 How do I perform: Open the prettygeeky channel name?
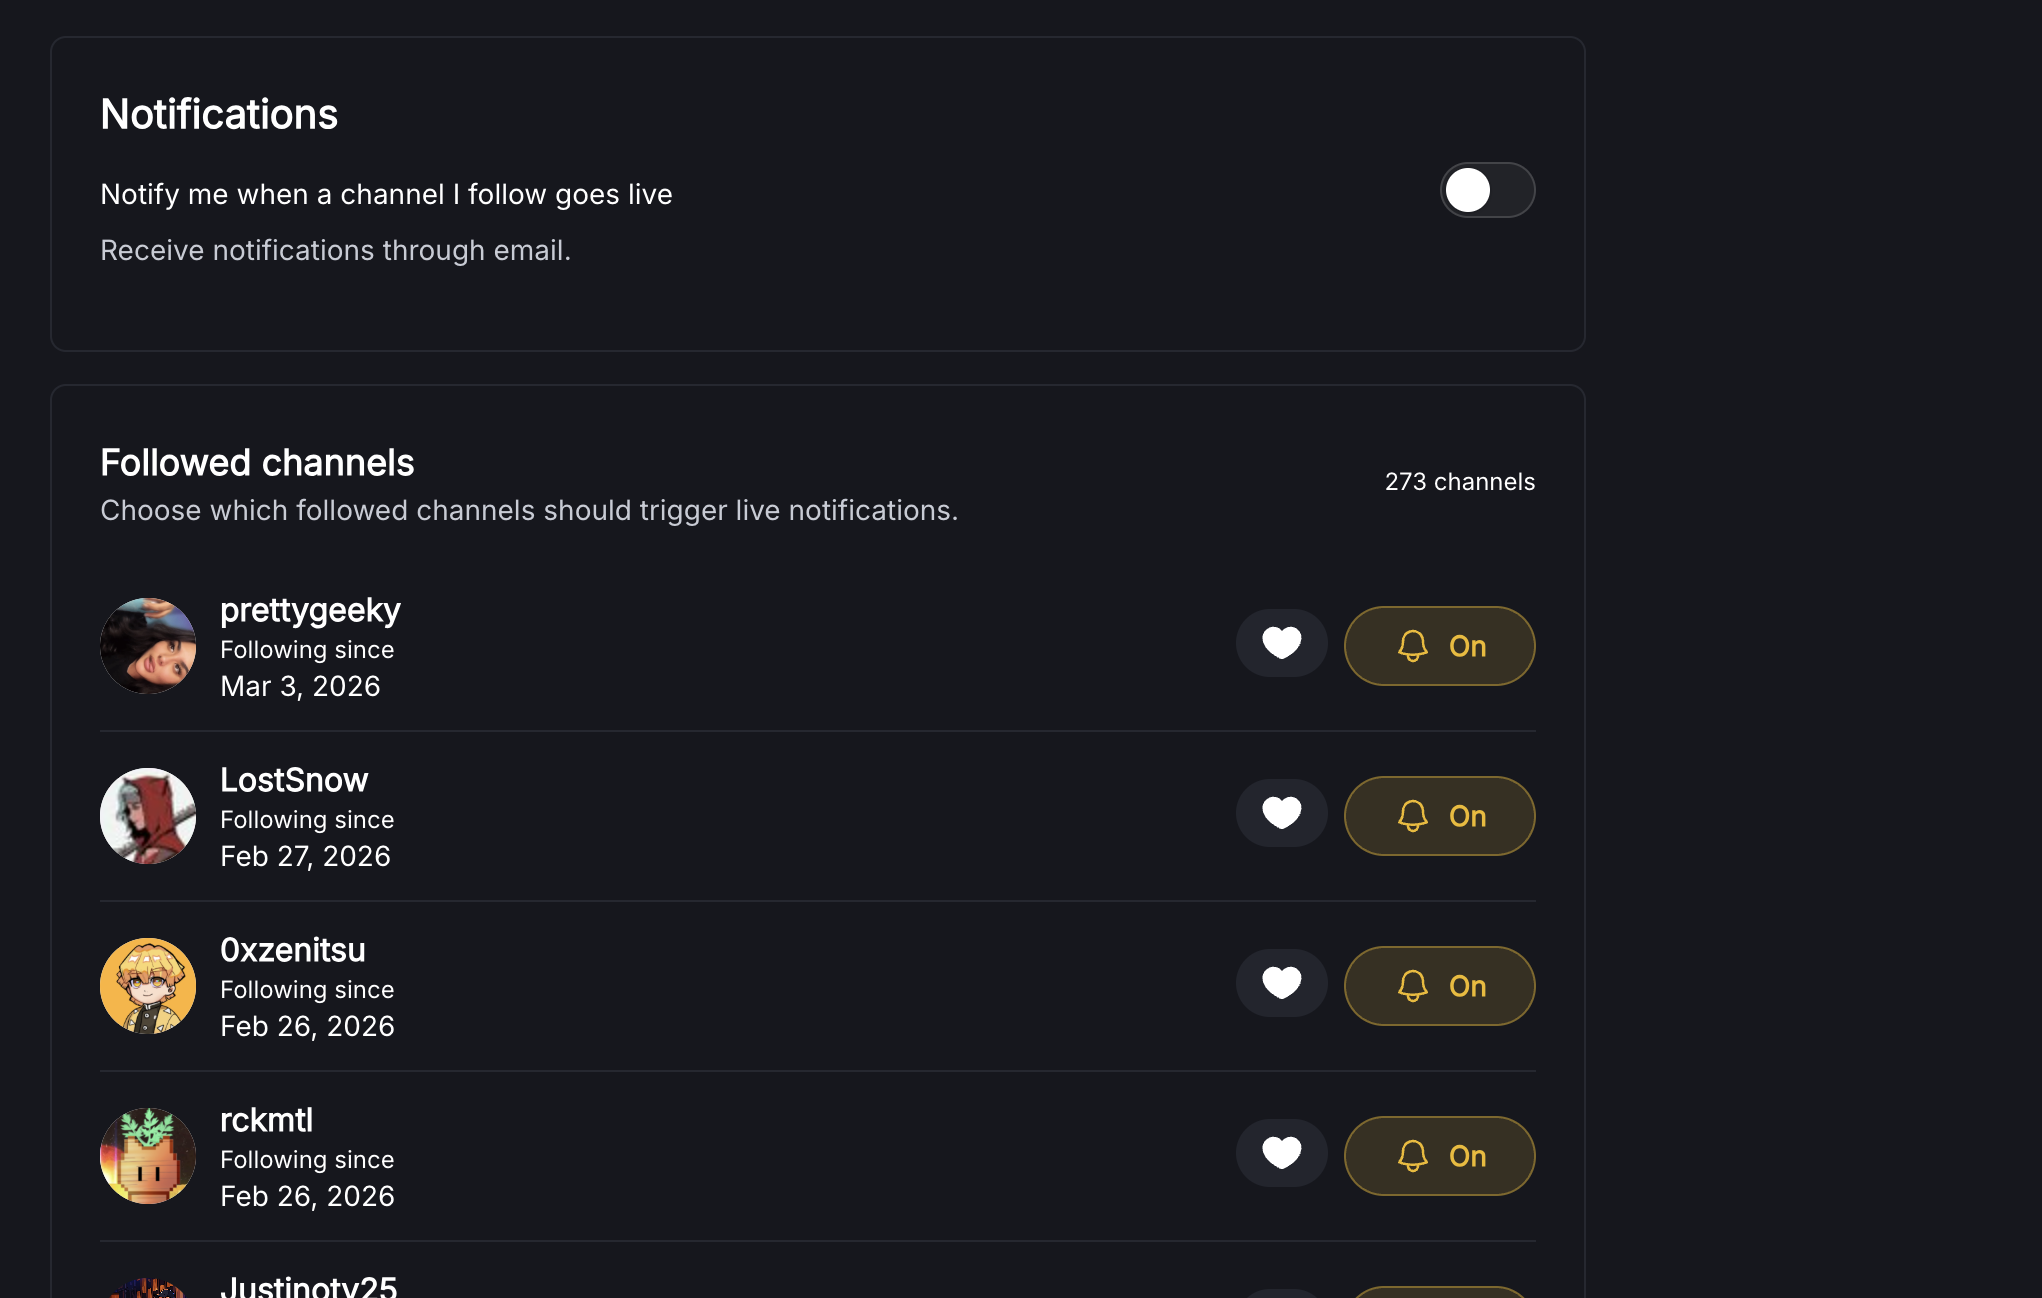(310, 610)
